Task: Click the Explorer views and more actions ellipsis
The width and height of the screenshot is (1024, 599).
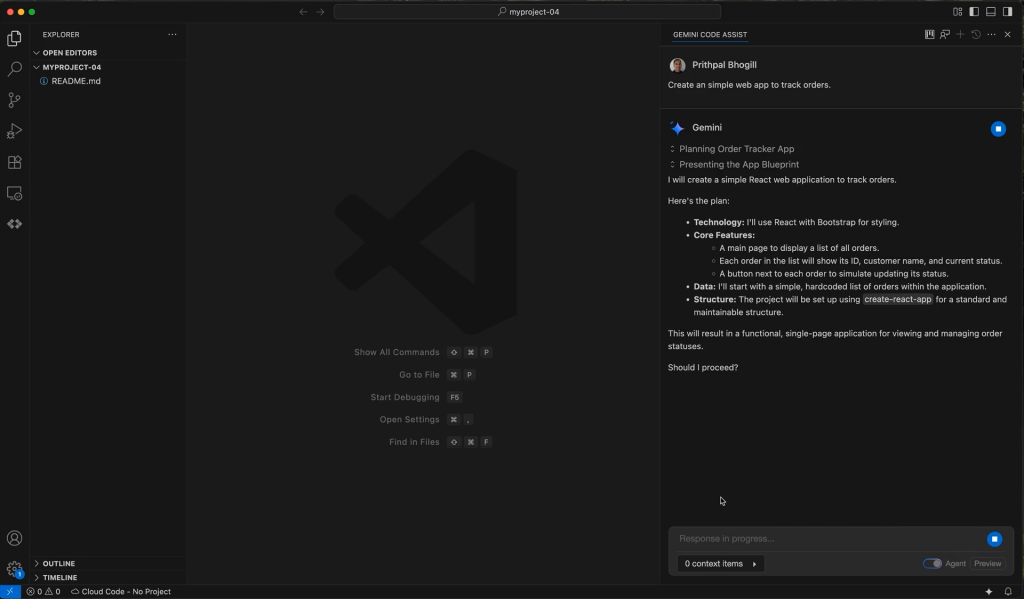Action: tap(172, 35)
